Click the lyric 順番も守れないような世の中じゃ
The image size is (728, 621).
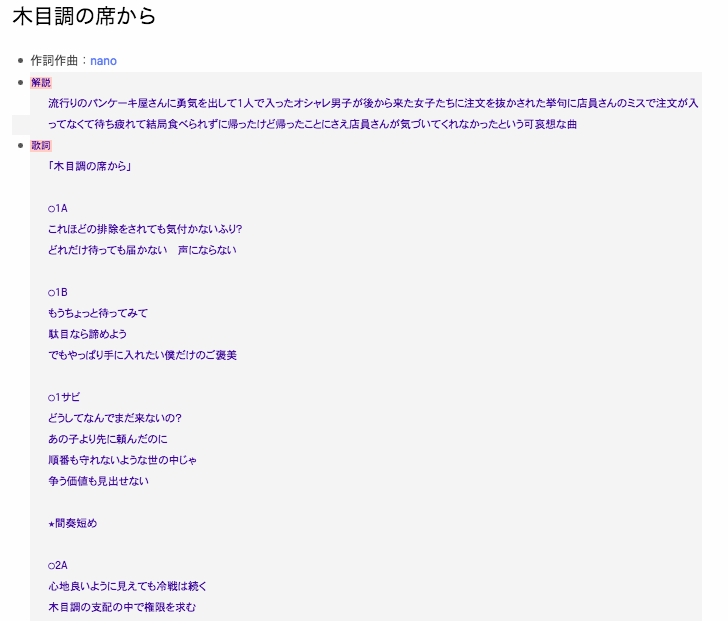point(122,460)
